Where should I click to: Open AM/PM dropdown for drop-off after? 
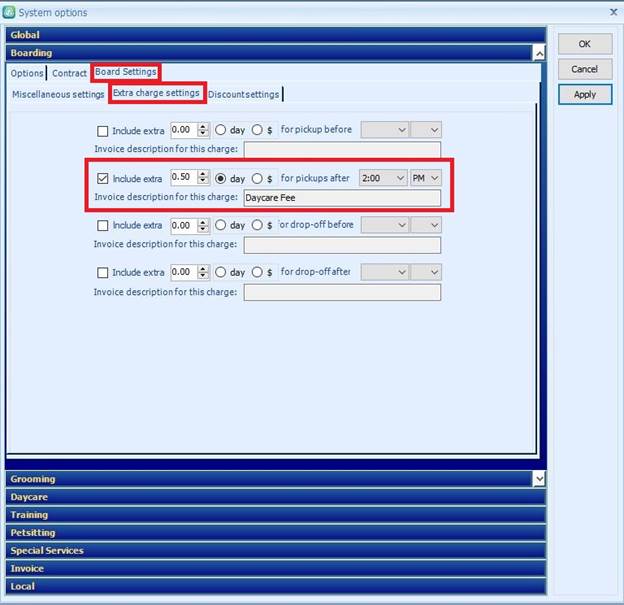(x=426, y=272)
